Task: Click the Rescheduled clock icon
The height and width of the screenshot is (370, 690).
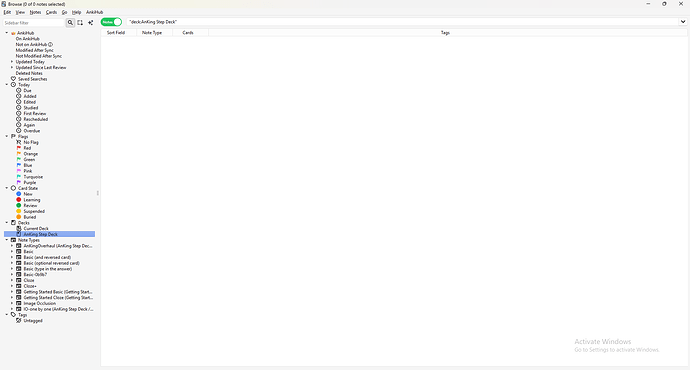Action: tap(18, 119)
